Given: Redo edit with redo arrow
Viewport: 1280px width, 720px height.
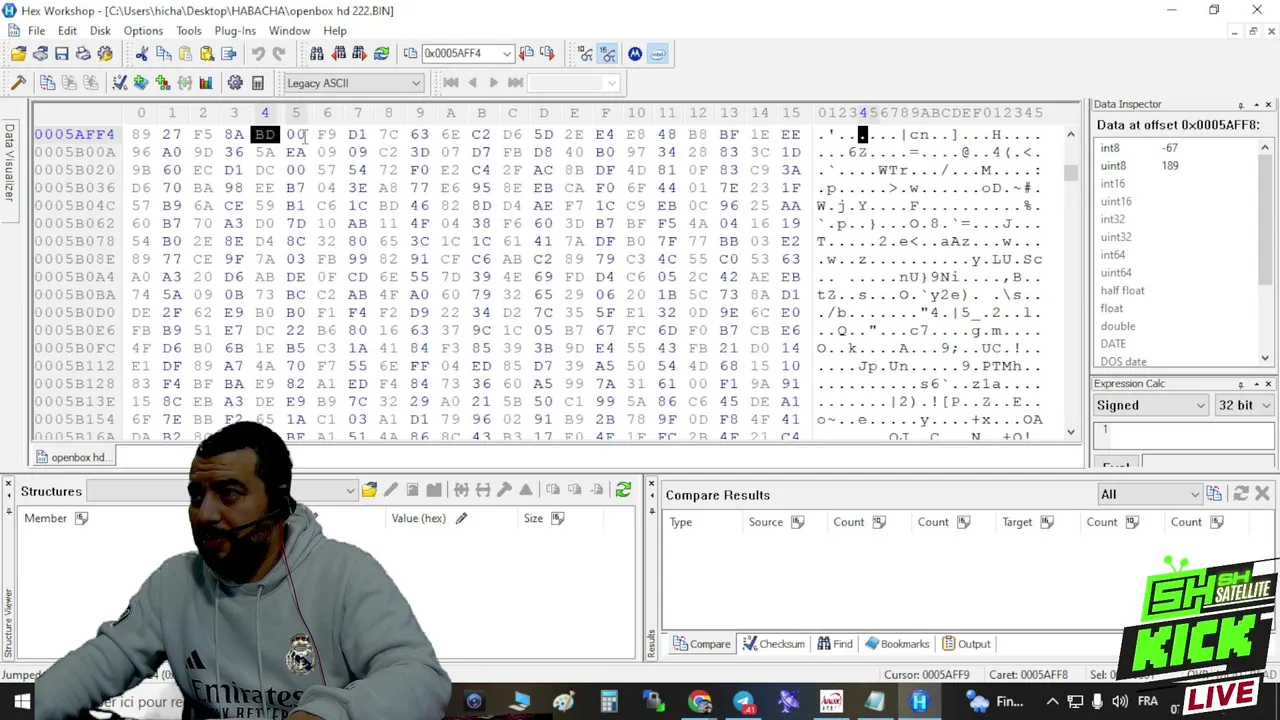Looking at the screenshot, I should (x=279, y=54).
